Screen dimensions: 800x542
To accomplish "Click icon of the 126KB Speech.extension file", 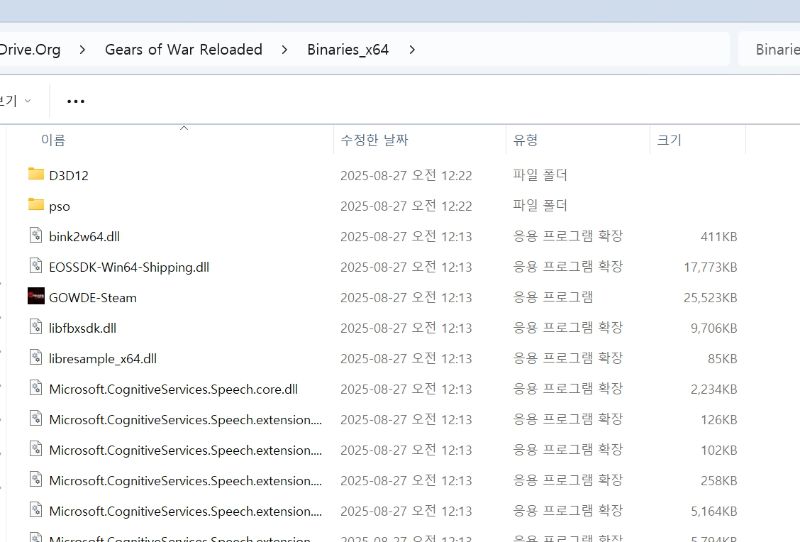I will click(36, 418).
